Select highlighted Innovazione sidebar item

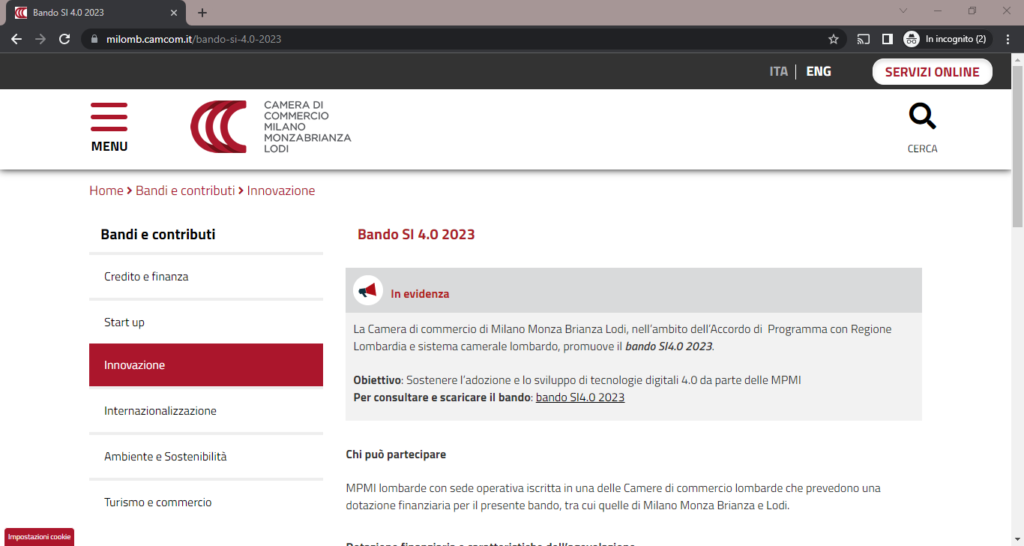(206, 365)
